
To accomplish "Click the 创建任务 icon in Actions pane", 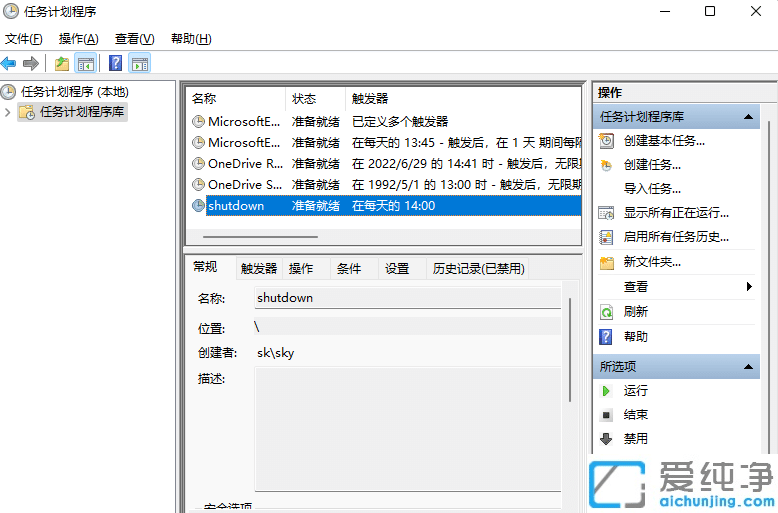I will click(606, 165).
